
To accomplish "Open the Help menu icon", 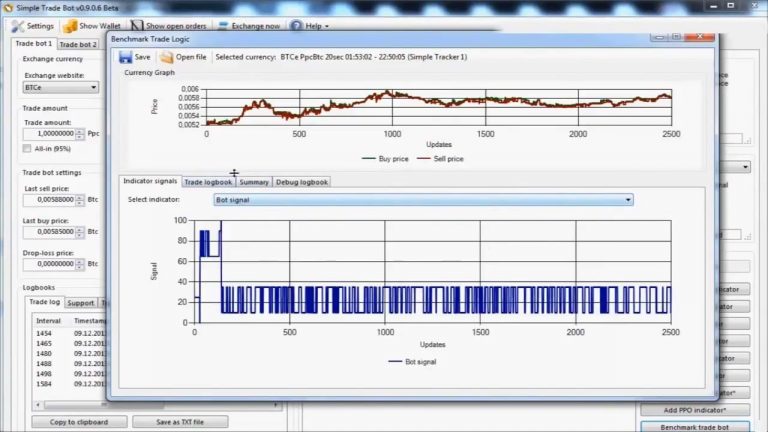I will (x=296, y=26).
